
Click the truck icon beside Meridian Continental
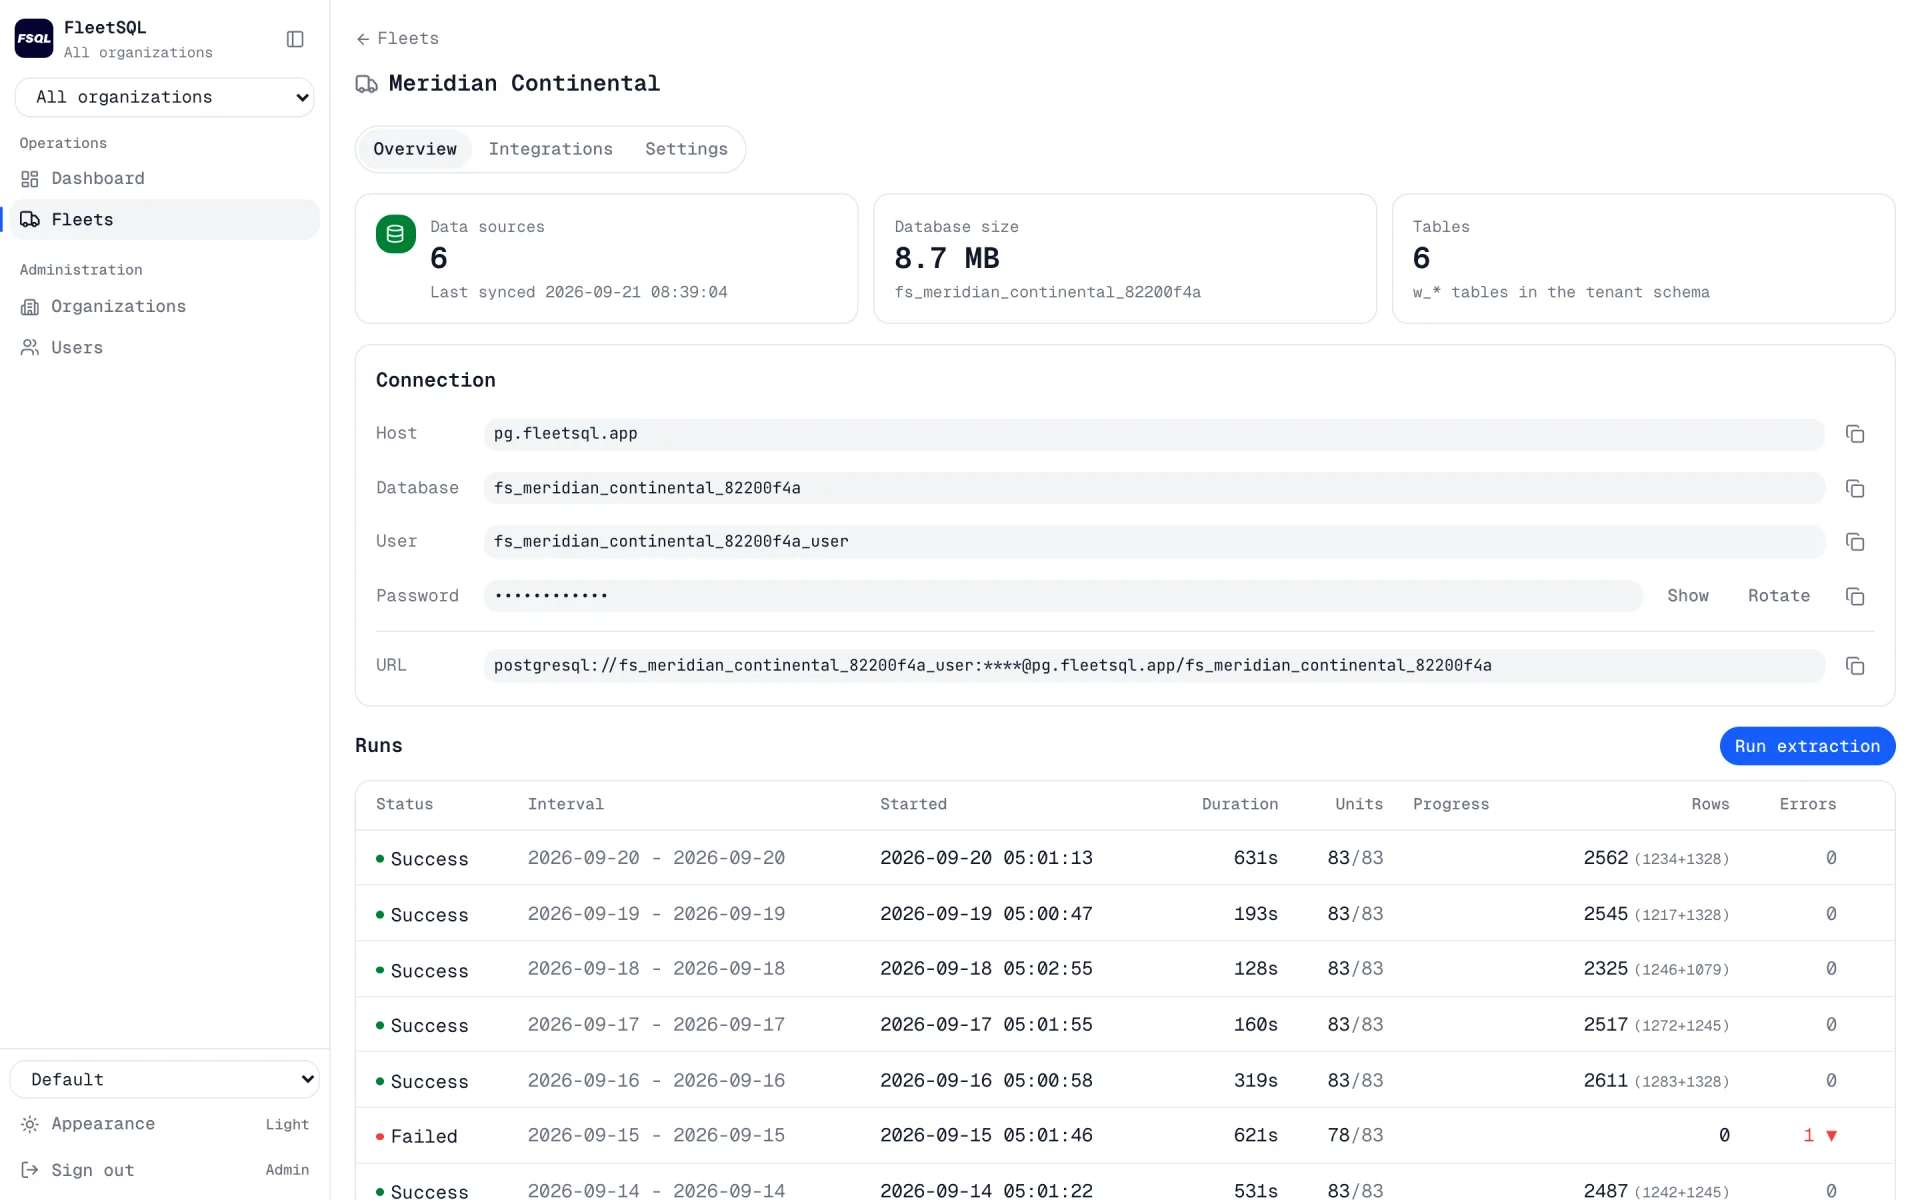366,84
